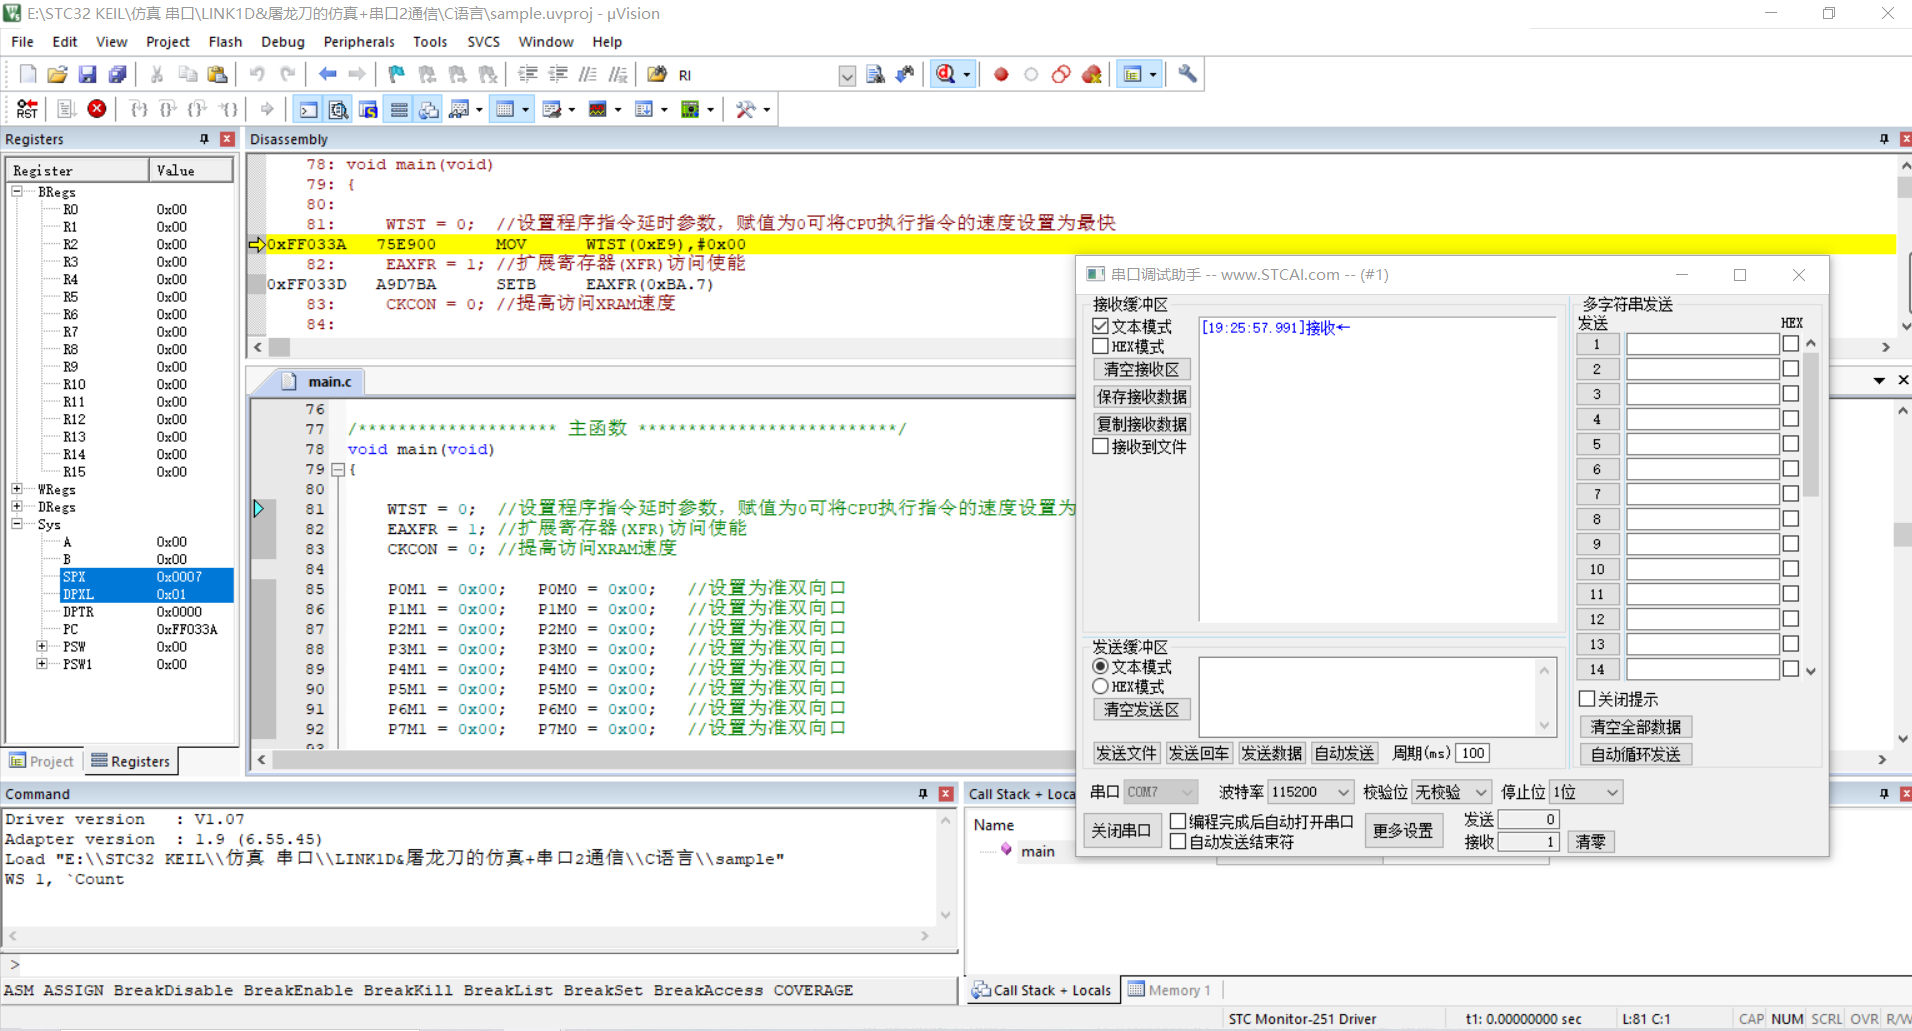Open the 串口 COM7 dropdown
Image resolution: width=1912 pixels, height=1031 pixels.
[x=1160, y=792]
